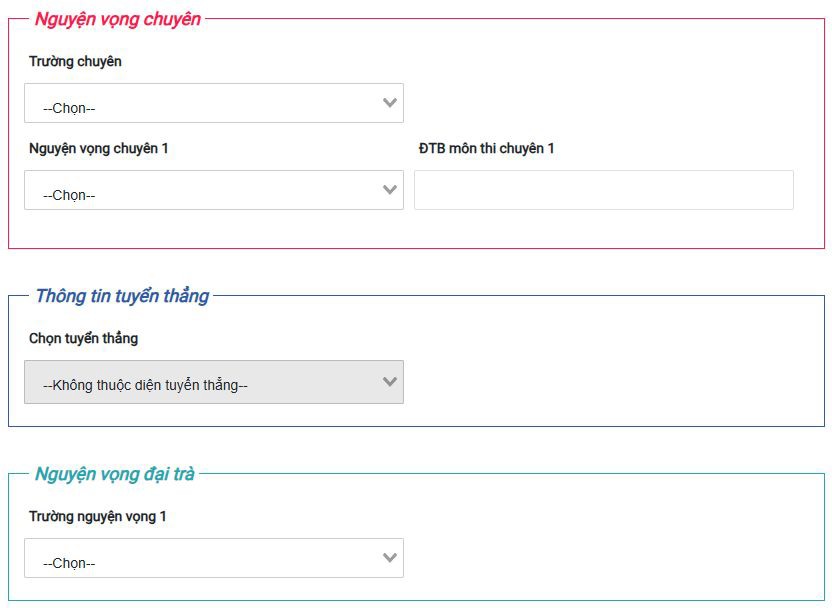Click the "Trường chuyên" field label
Screen dimensions: 832x608
pyautogui.click(x=75, y=62)
